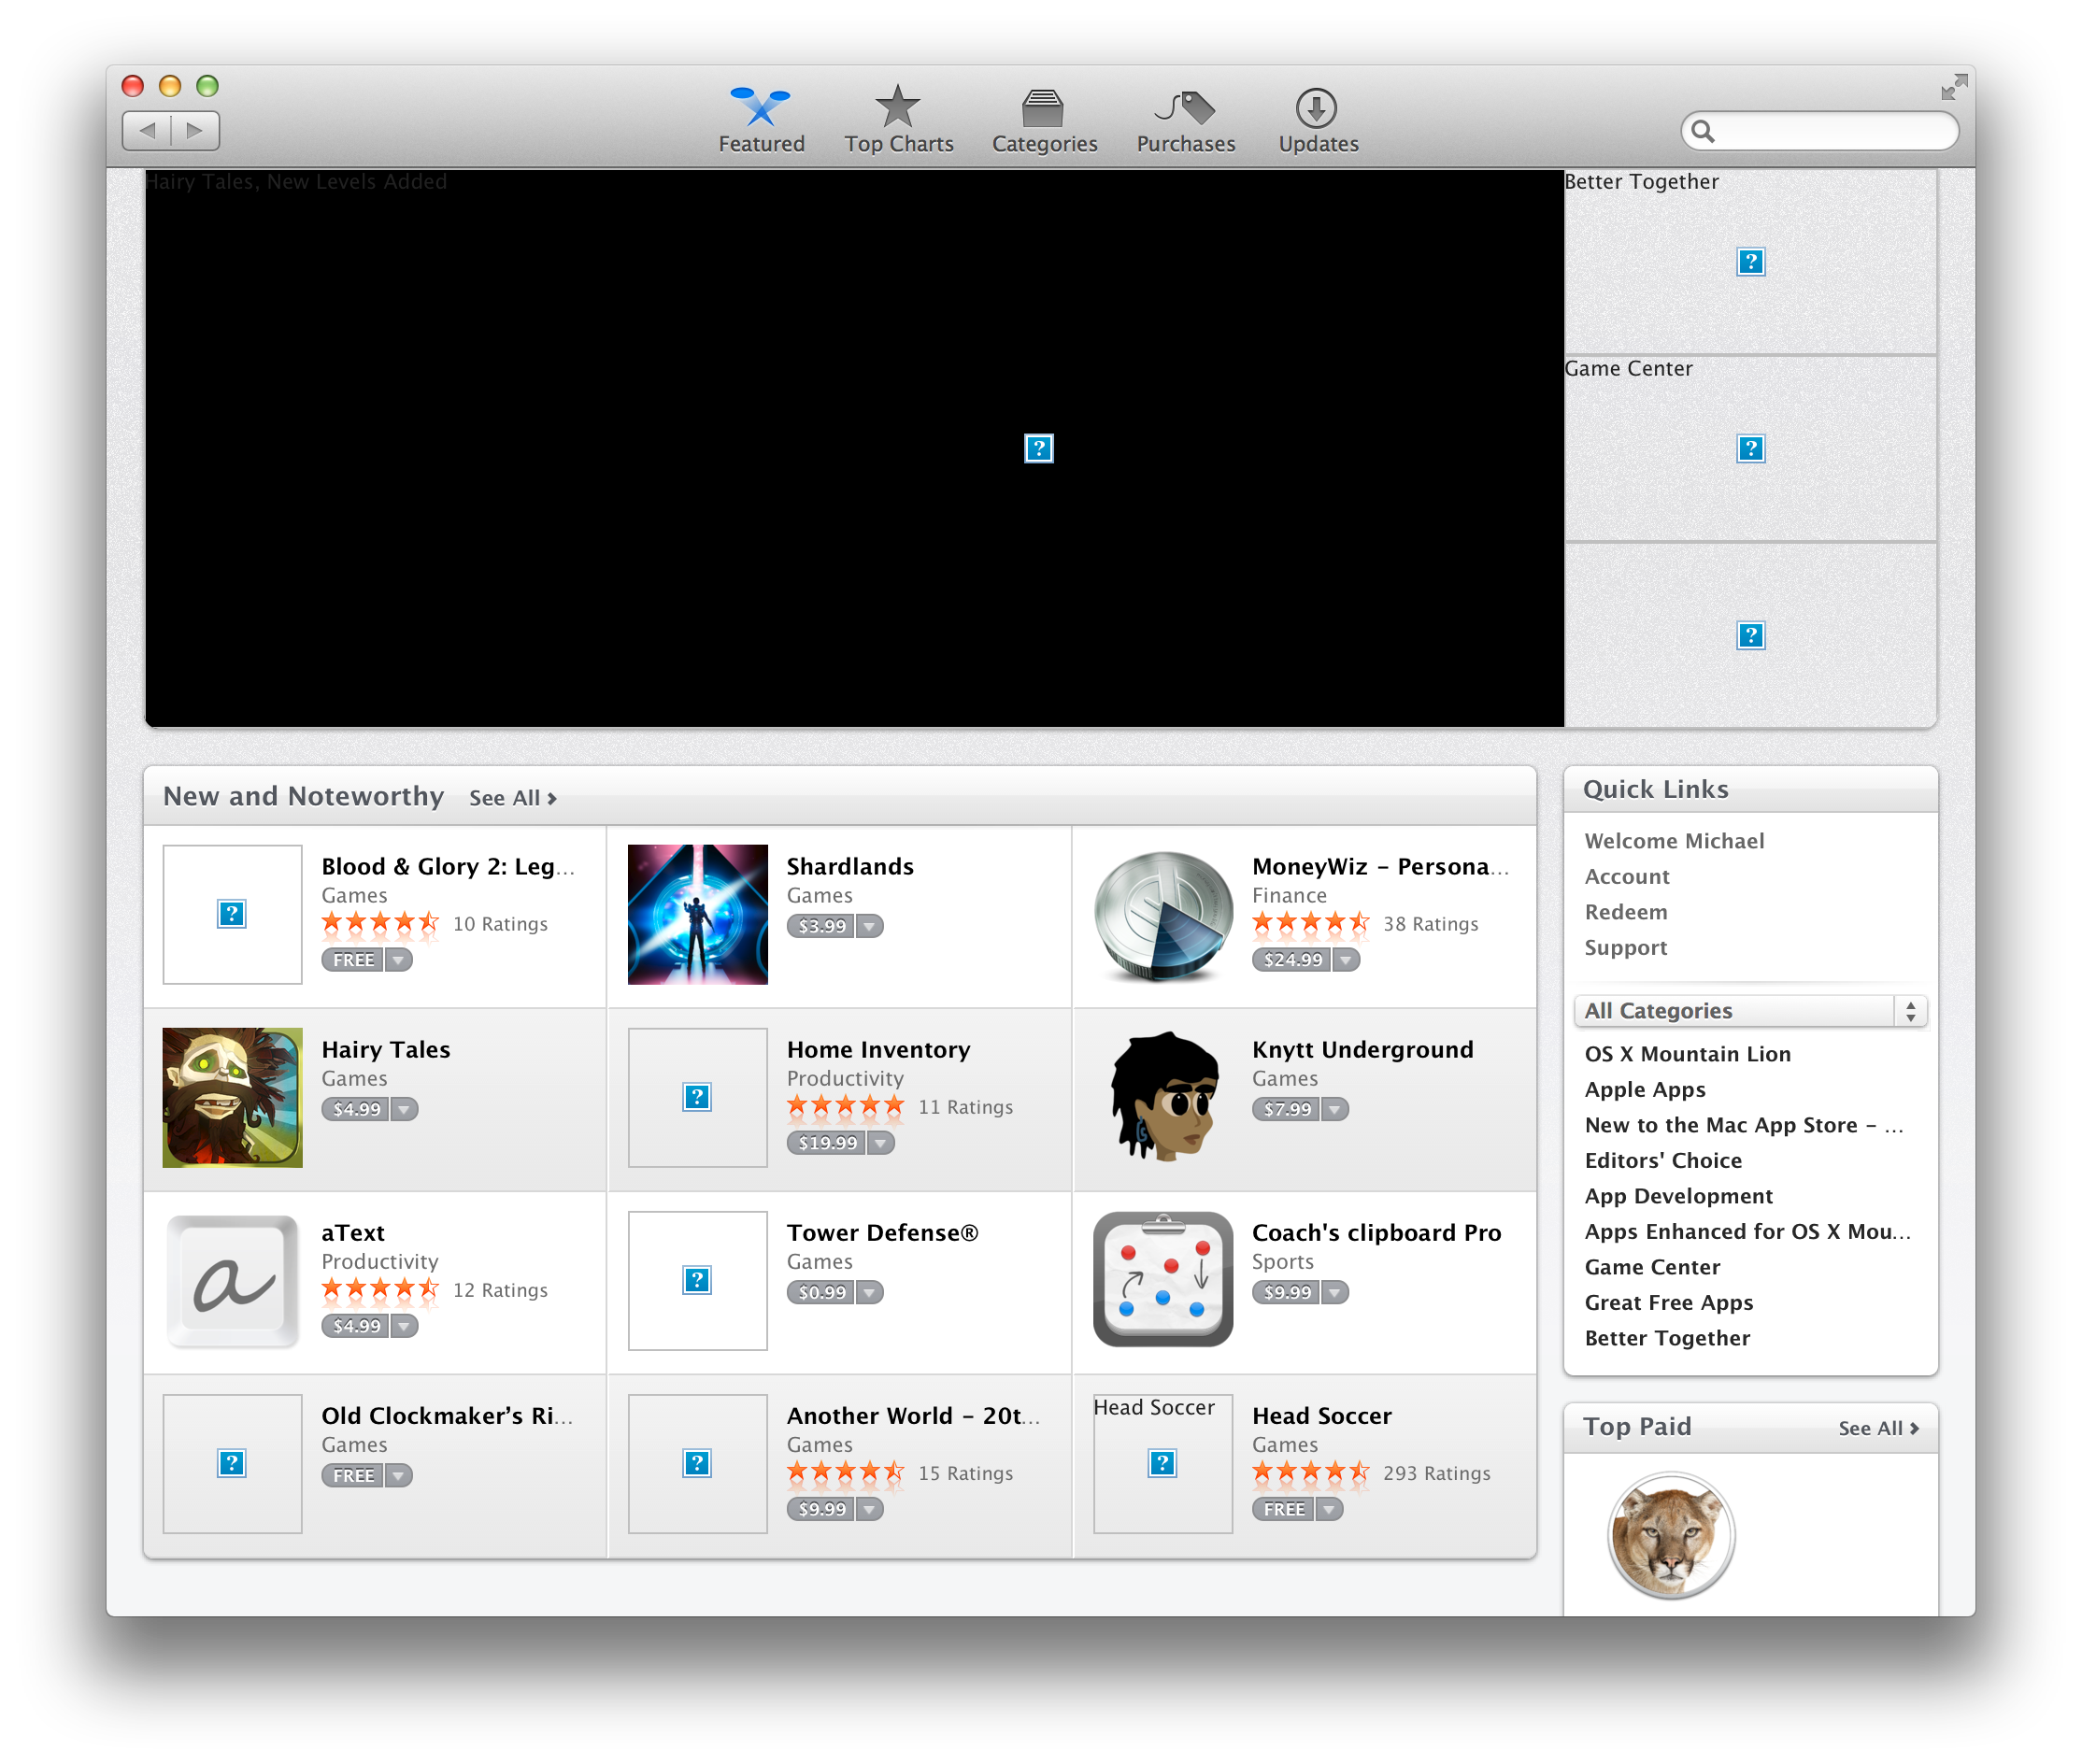Click the Old Clockmaker's Riddle placeholder icon
Image resolution: width=2082 pixels, height=1764 pixels.
232,1463
